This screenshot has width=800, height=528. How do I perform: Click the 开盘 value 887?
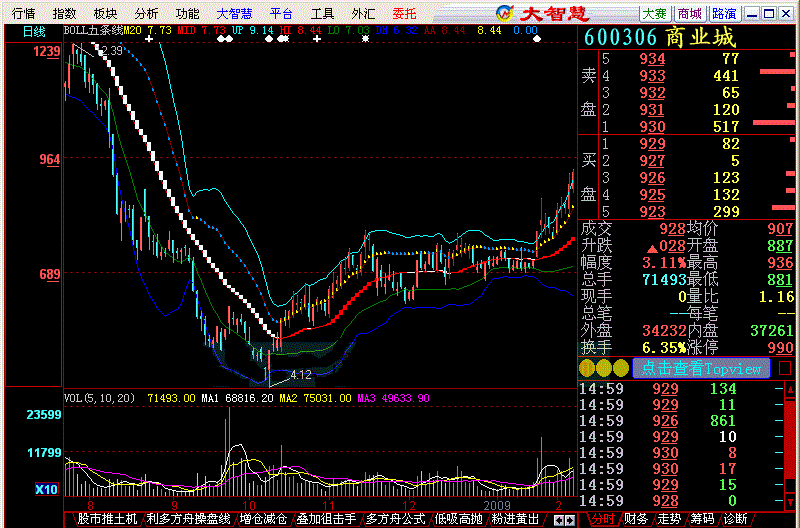[780, 246]
